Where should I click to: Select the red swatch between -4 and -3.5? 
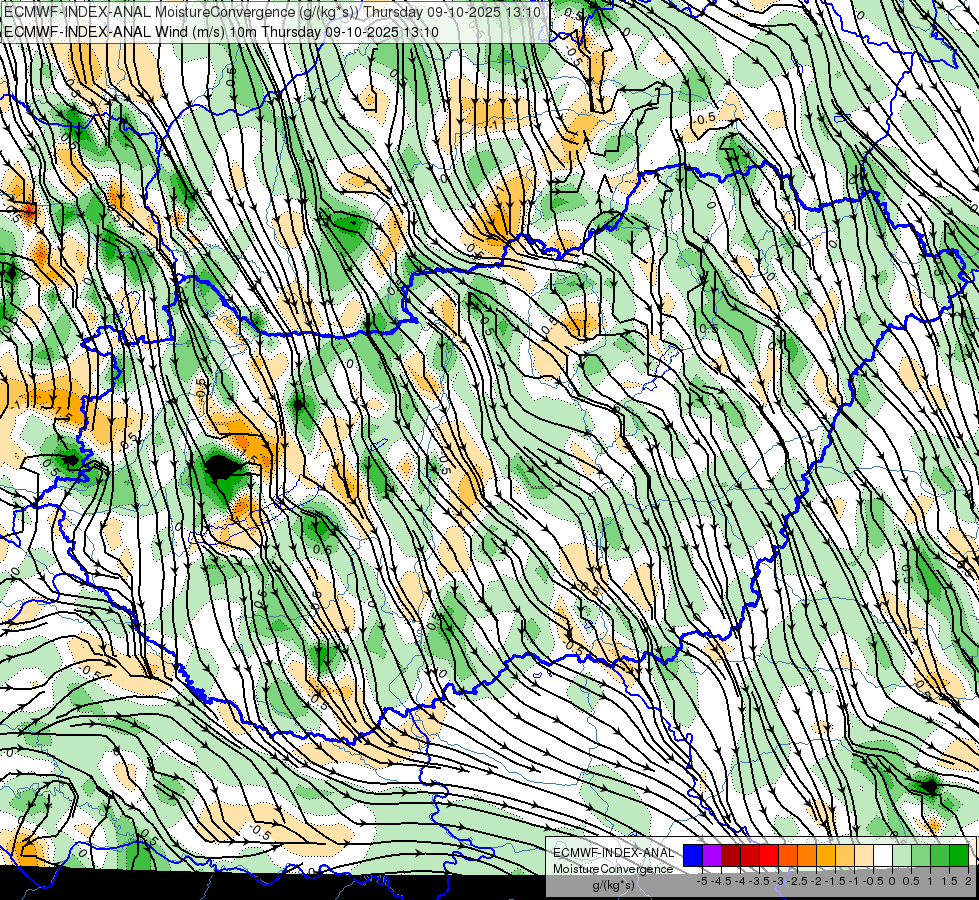750,856
